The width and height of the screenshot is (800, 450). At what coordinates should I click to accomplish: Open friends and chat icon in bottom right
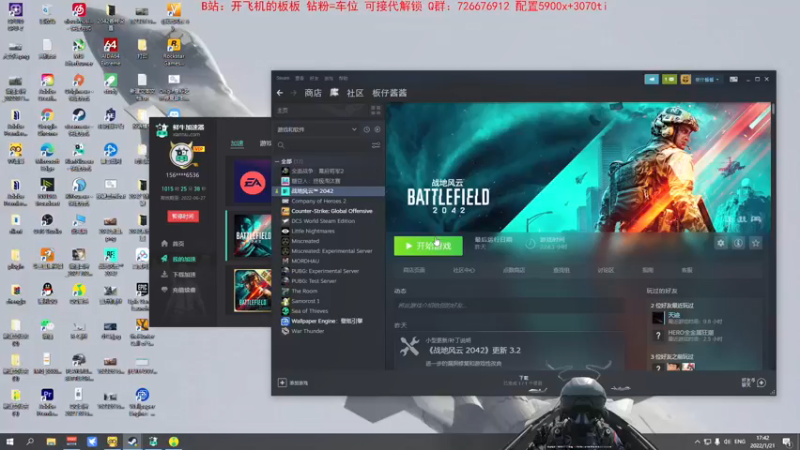[761, 383]
